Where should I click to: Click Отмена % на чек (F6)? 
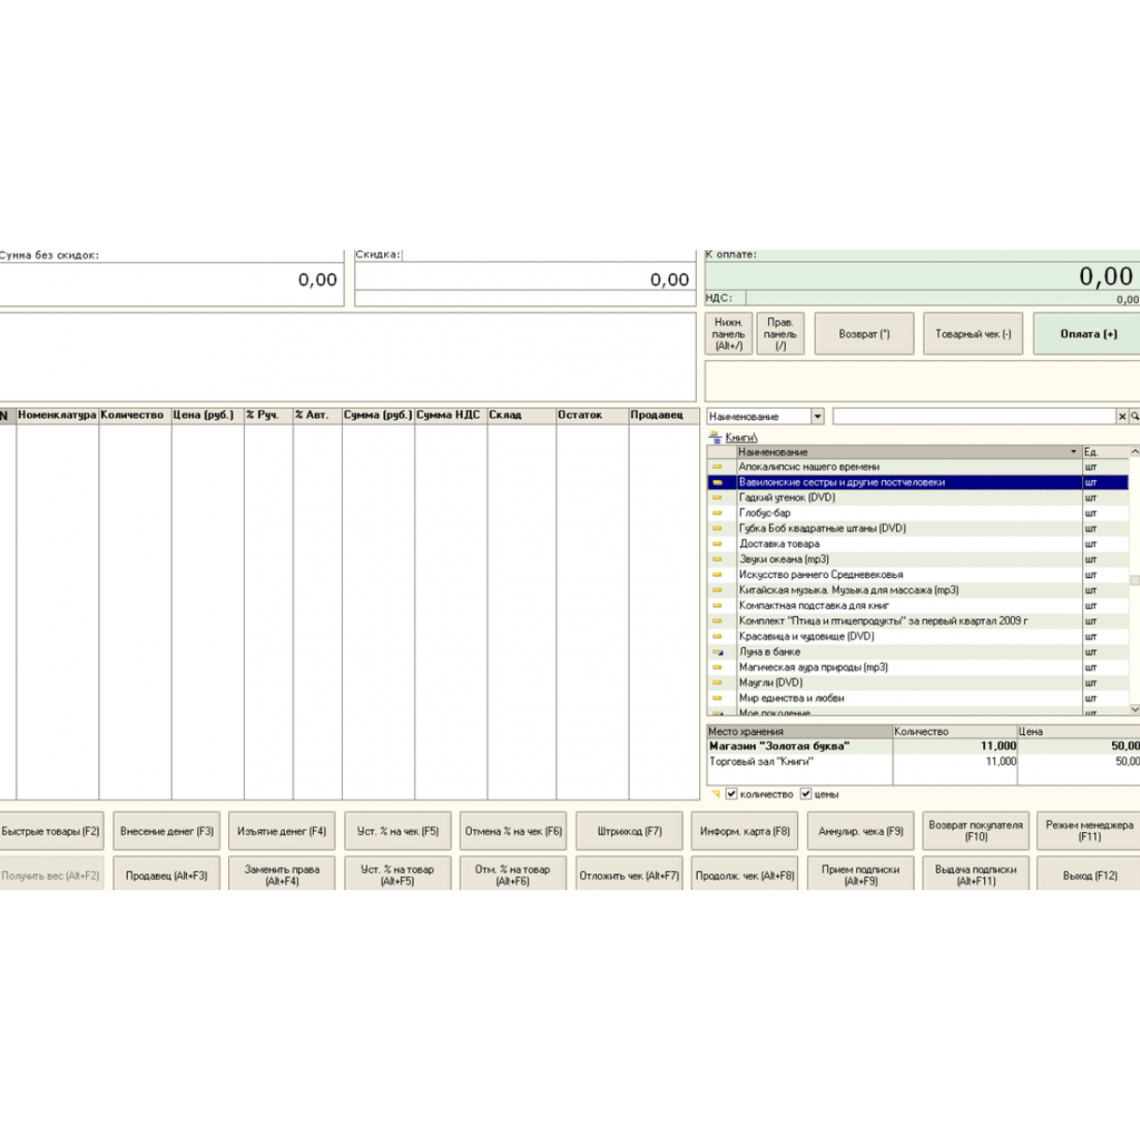click(x=513, y=831)
